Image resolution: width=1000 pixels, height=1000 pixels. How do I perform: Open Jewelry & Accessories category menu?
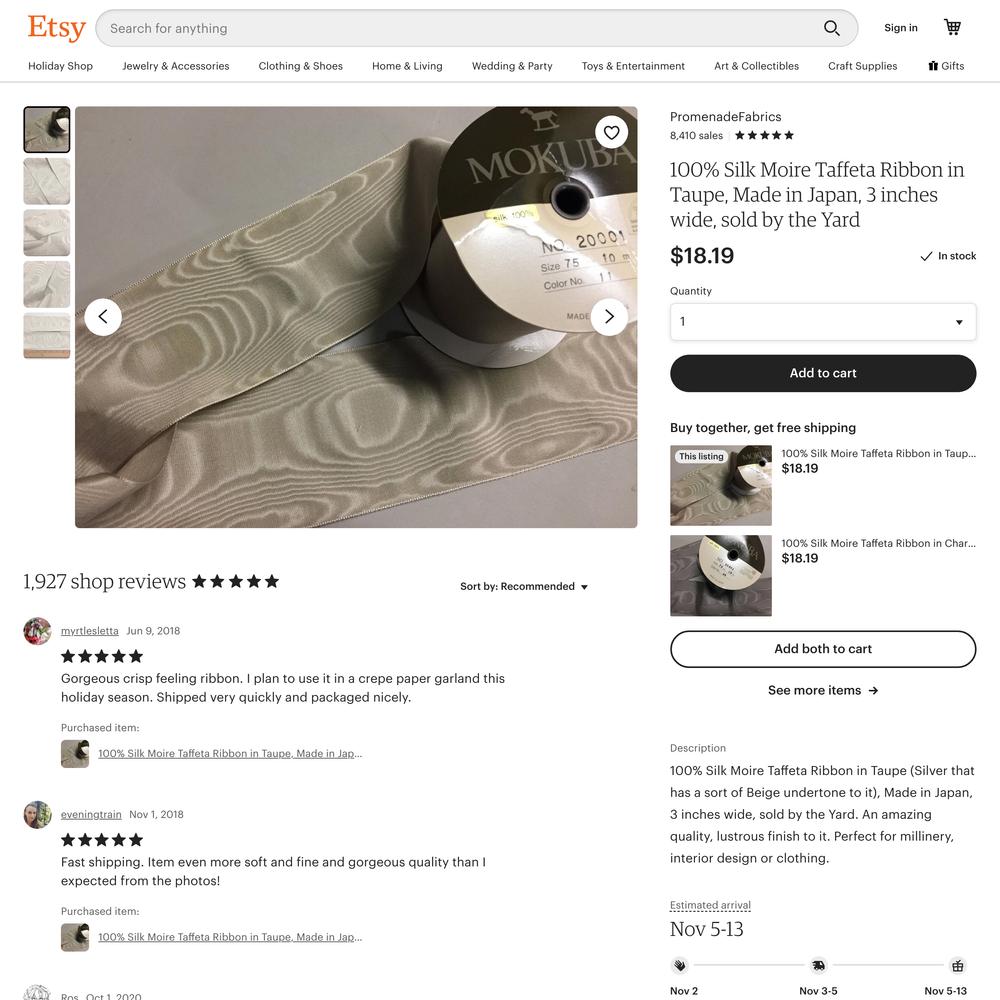click(x=175, y=66)
